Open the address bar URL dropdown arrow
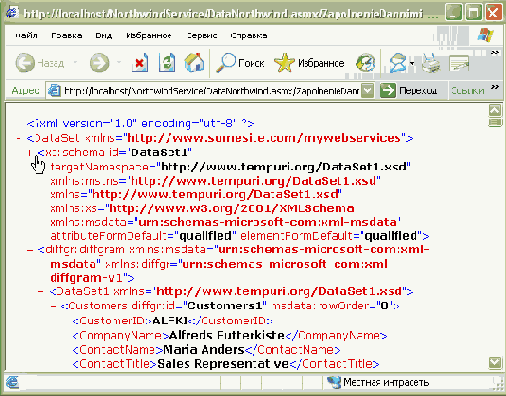The width and height of the screenshot is (506, 396). pyautogui.click(x=367, y=90)
